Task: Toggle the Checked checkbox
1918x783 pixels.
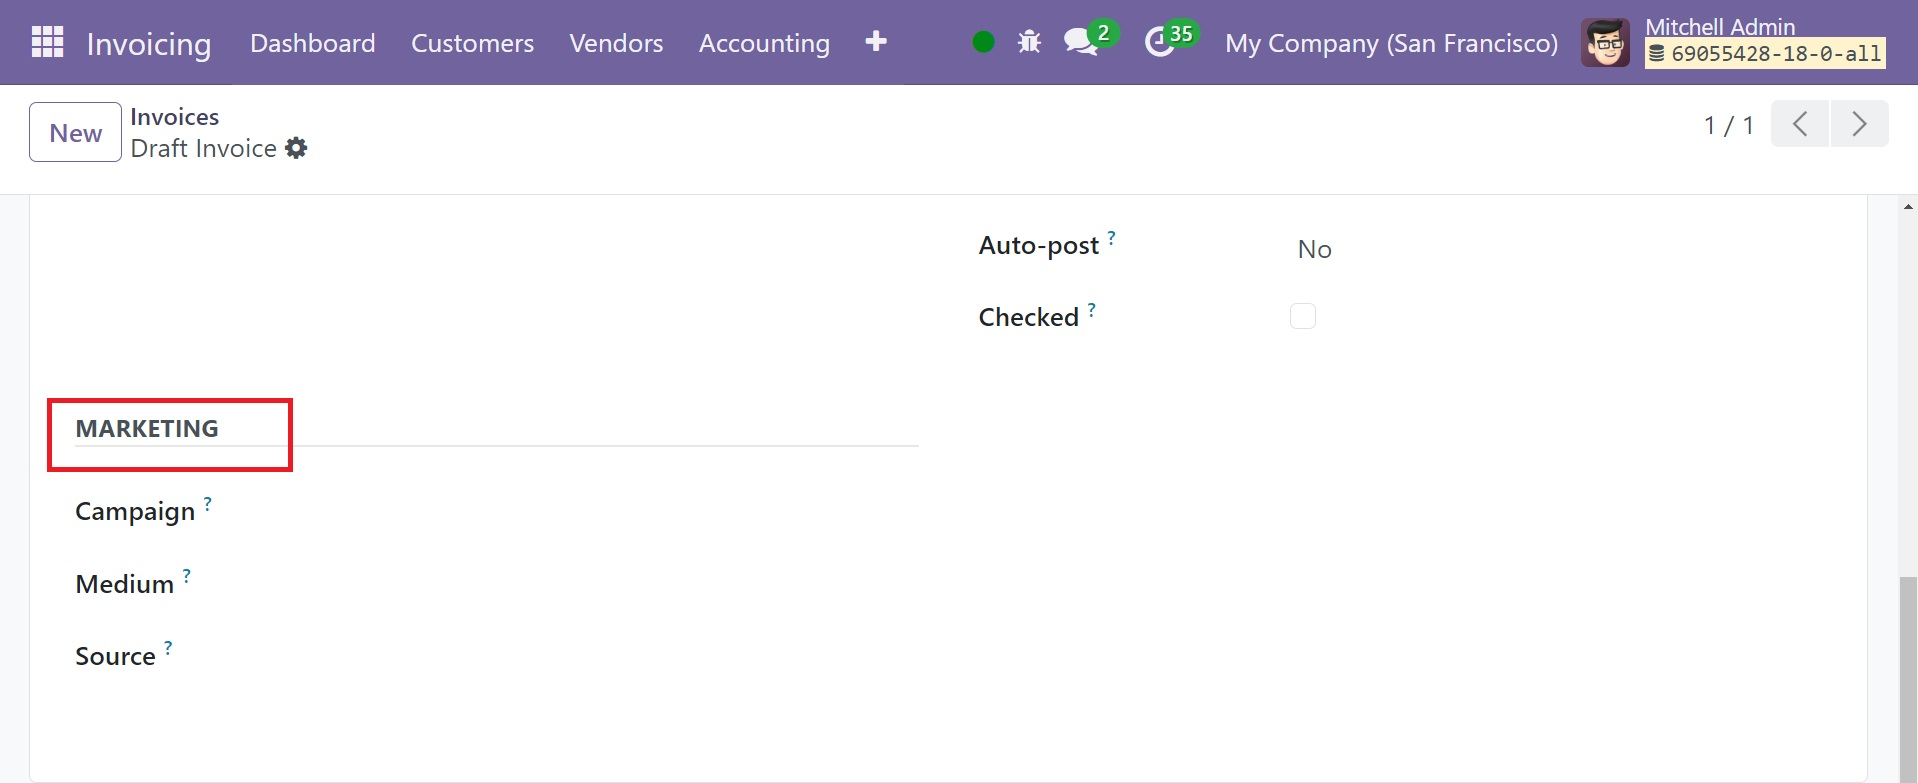Action: pyautogui.click(x=1302, y=316)
